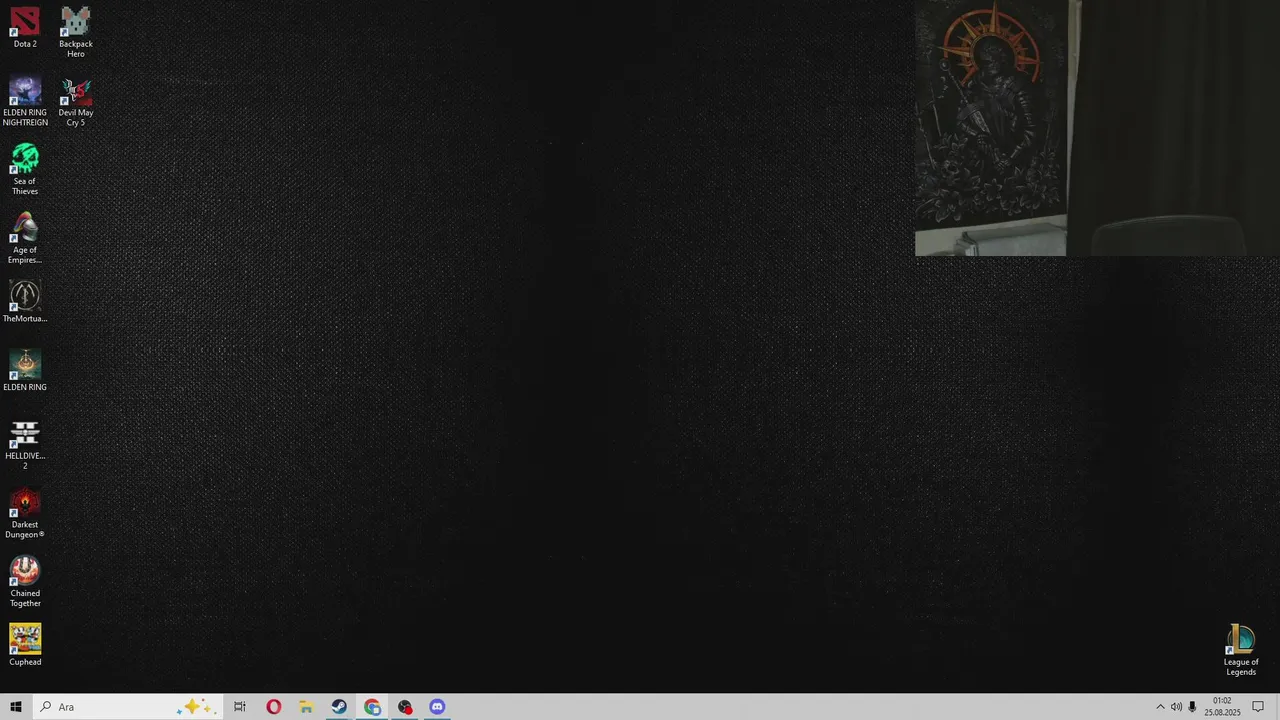The height and width of the screenshot is (720, 1280).
Task: Click the webcam overlay in the corner
Action: (1097, 128)
